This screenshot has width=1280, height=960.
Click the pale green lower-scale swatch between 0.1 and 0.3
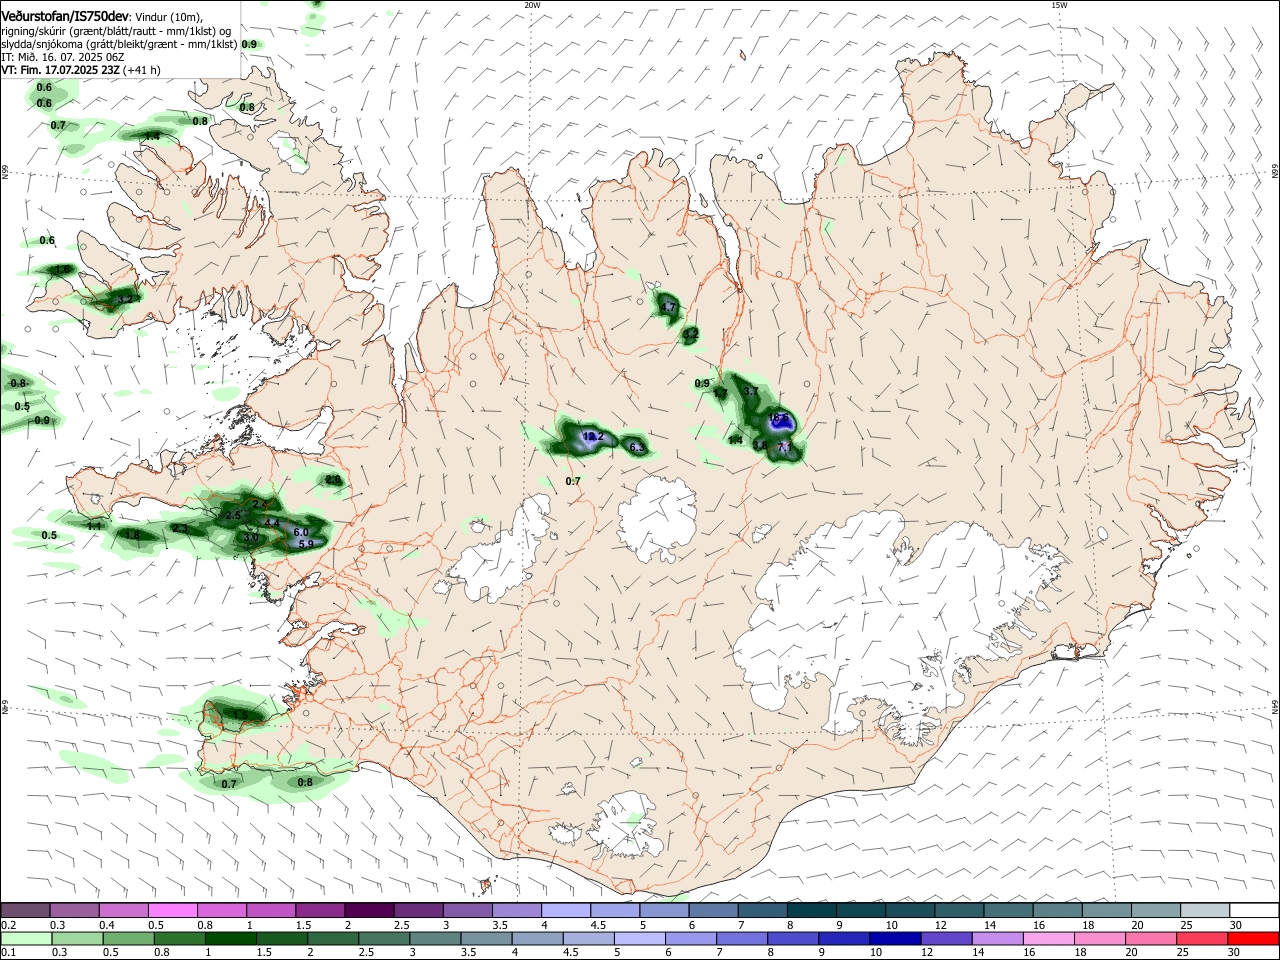pos(25,938)
